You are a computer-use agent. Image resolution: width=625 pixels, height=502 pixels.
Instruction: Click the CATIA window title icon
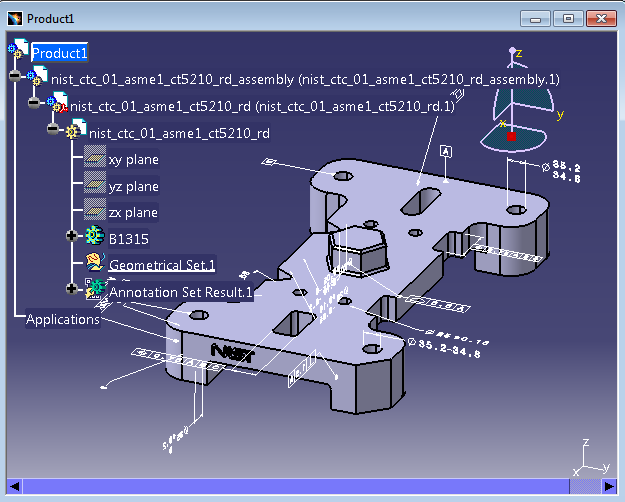tap(15, 19)
